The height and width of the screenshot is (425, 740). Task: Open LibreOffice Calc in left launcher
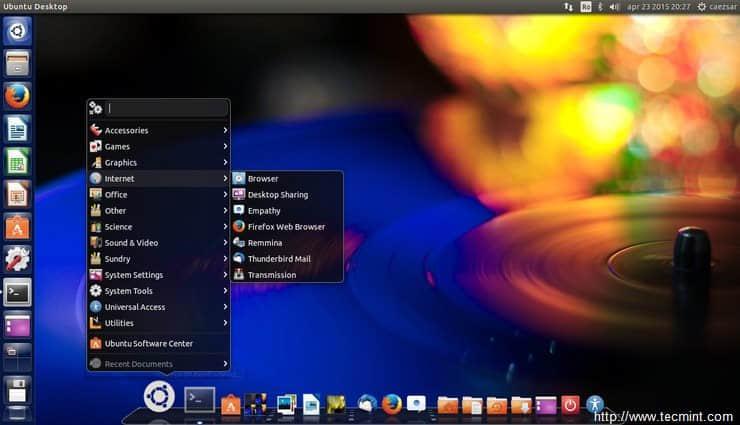click(17, 161)
